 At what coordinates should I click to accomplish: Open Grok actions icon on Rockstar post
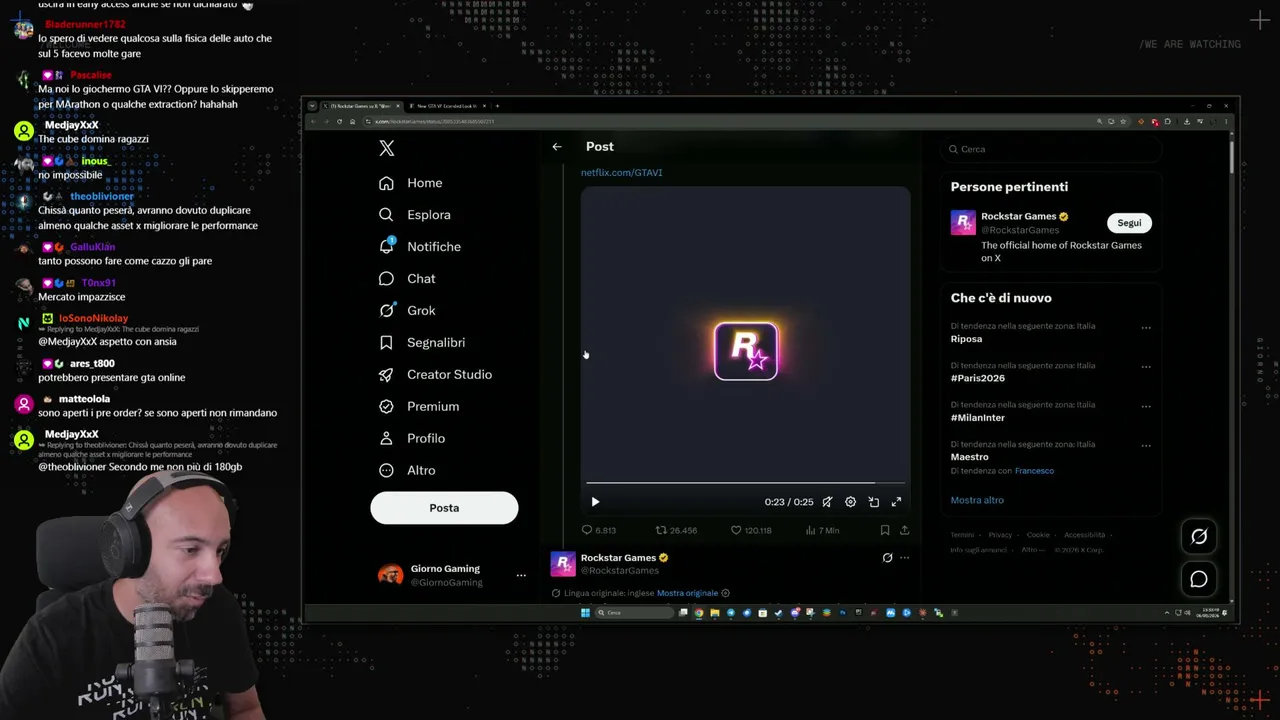pos(887,558)
